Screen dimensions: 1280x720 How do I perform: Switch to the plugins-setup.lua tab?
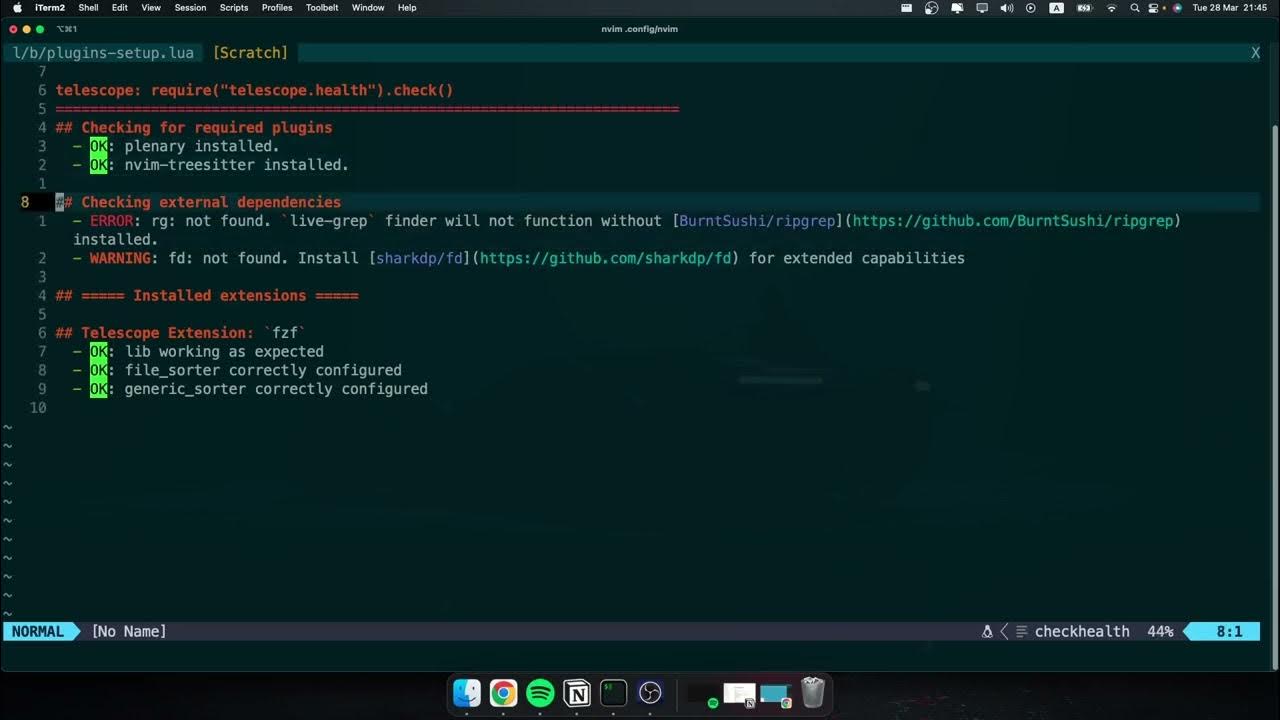coord(103,52)
